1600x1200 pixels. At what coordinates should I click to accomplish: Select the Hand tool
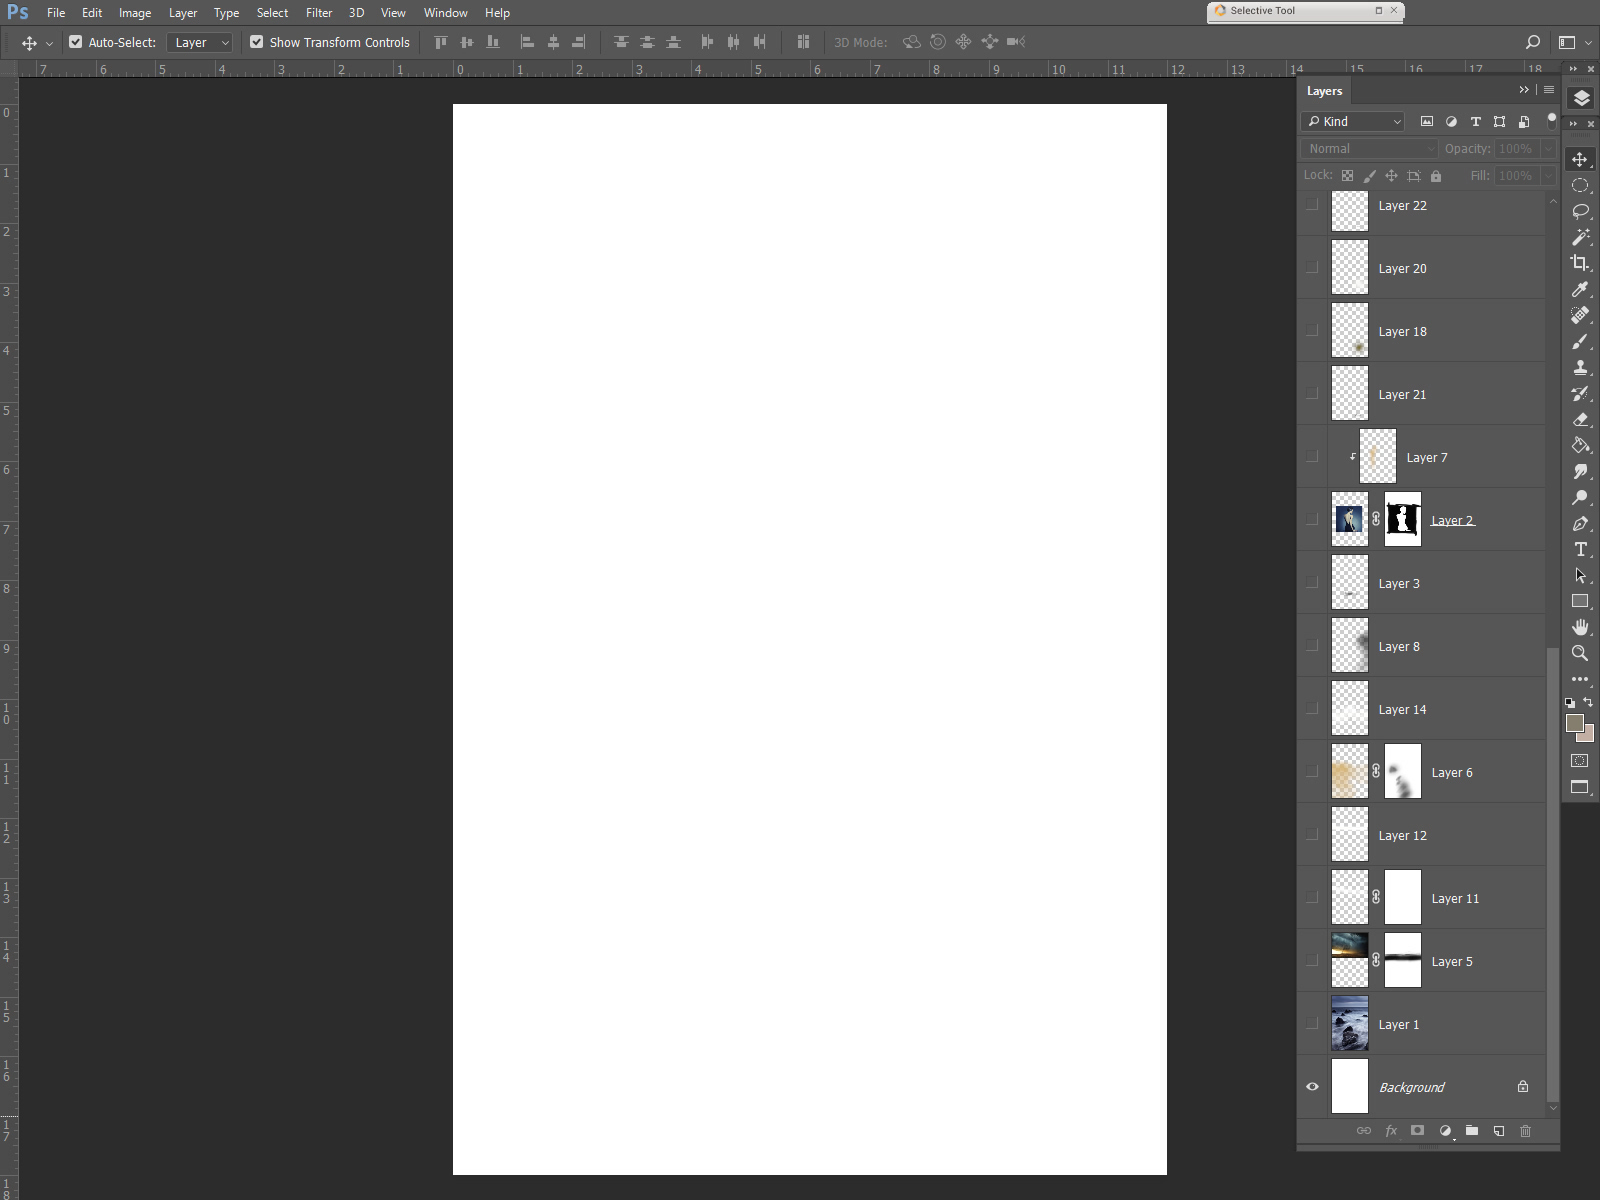point(1580,627)
